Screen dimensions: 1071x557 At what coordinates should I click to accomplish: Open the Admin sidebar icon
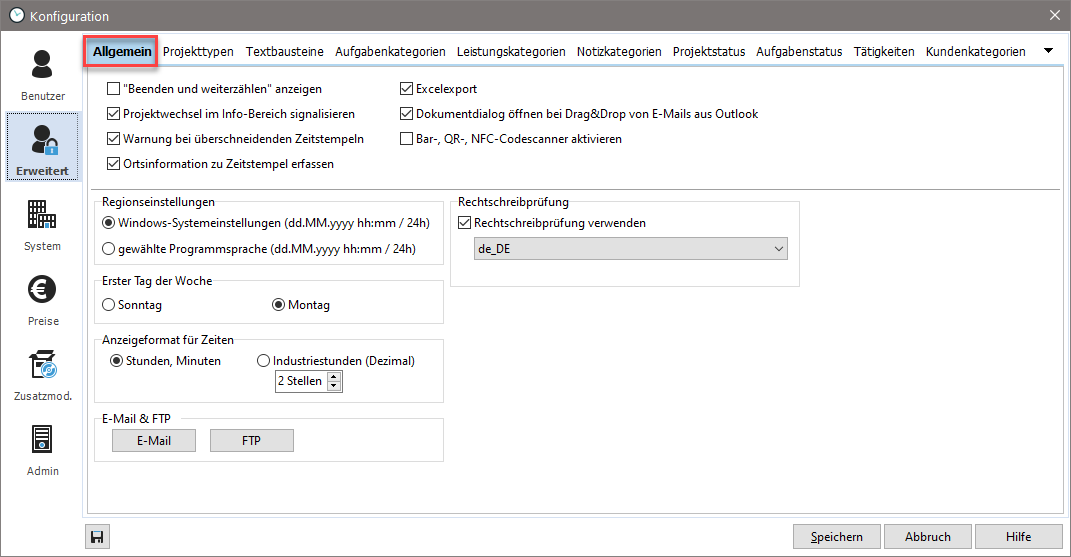[x=42, y=448]
